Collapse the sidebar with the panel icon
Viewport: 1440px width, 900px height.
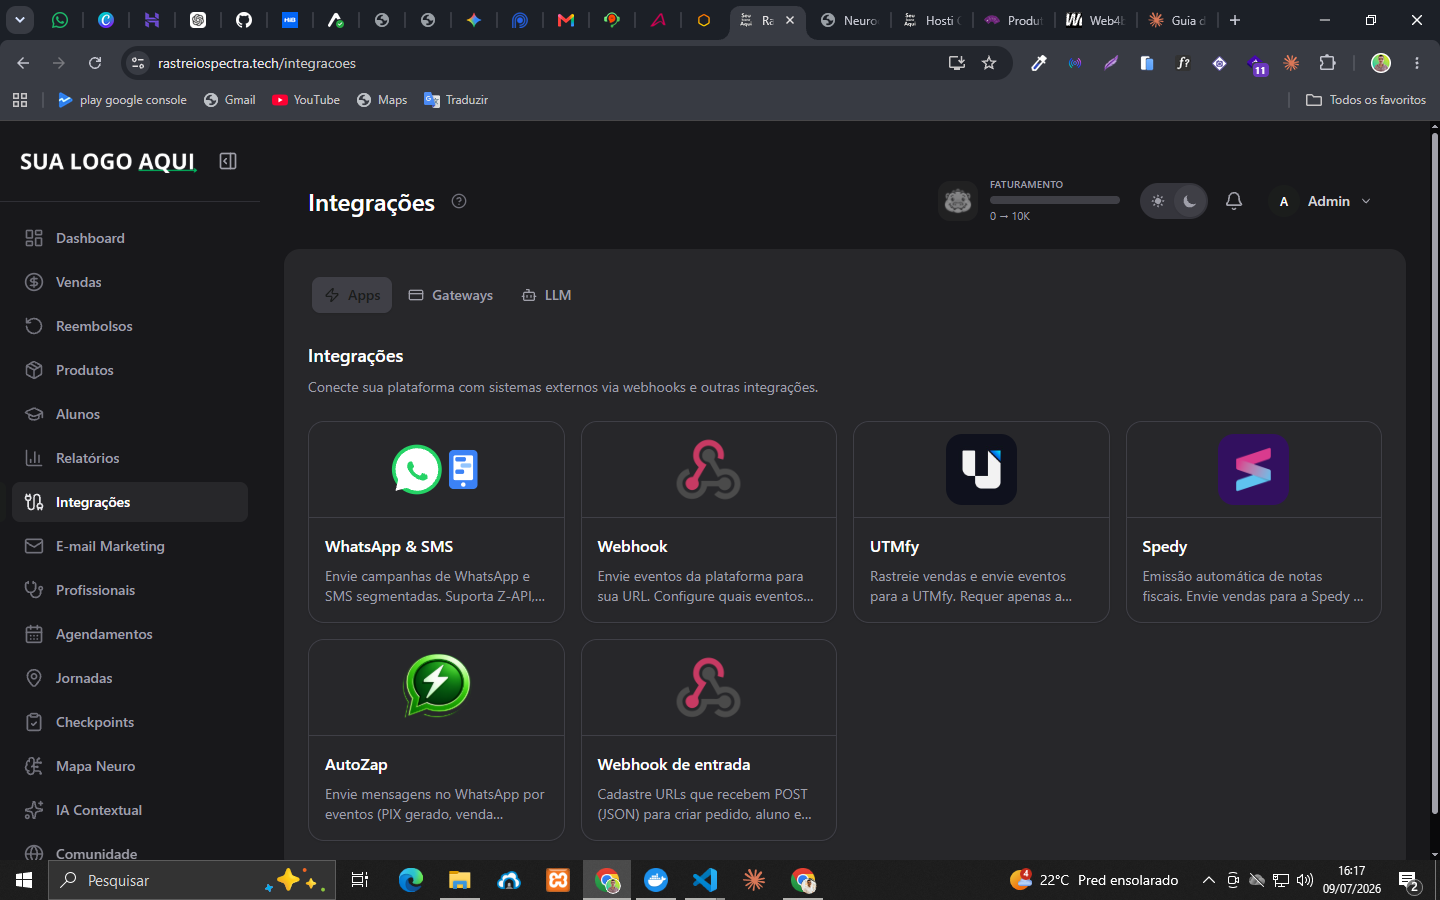228,161
